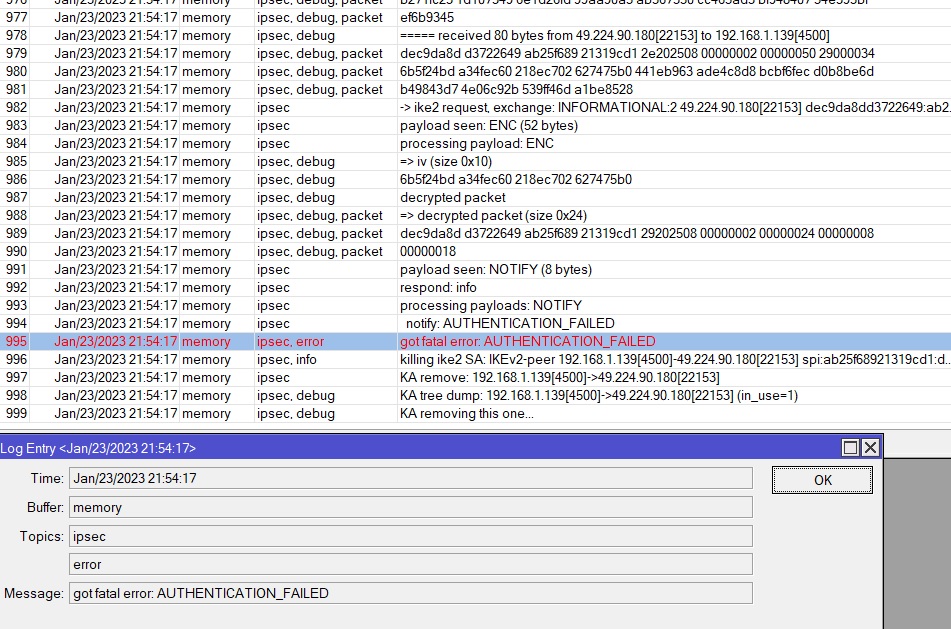Image resolution: width=951 pixels, height=629 pixels.
Task: Click the Topics field showing error
Action: 411,564
